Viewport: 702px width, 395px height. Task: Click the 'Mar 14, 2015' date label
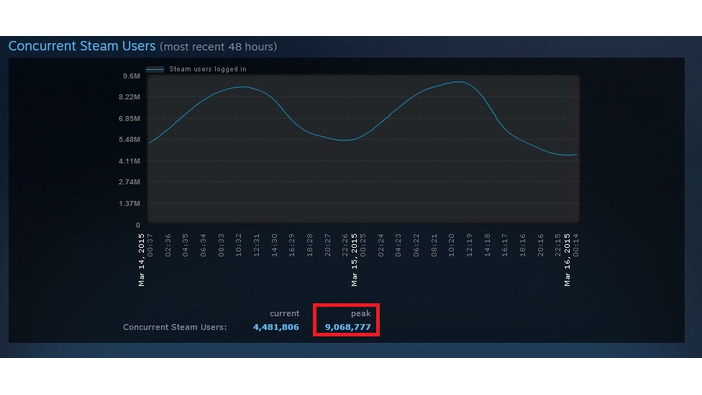click(141, 260)
